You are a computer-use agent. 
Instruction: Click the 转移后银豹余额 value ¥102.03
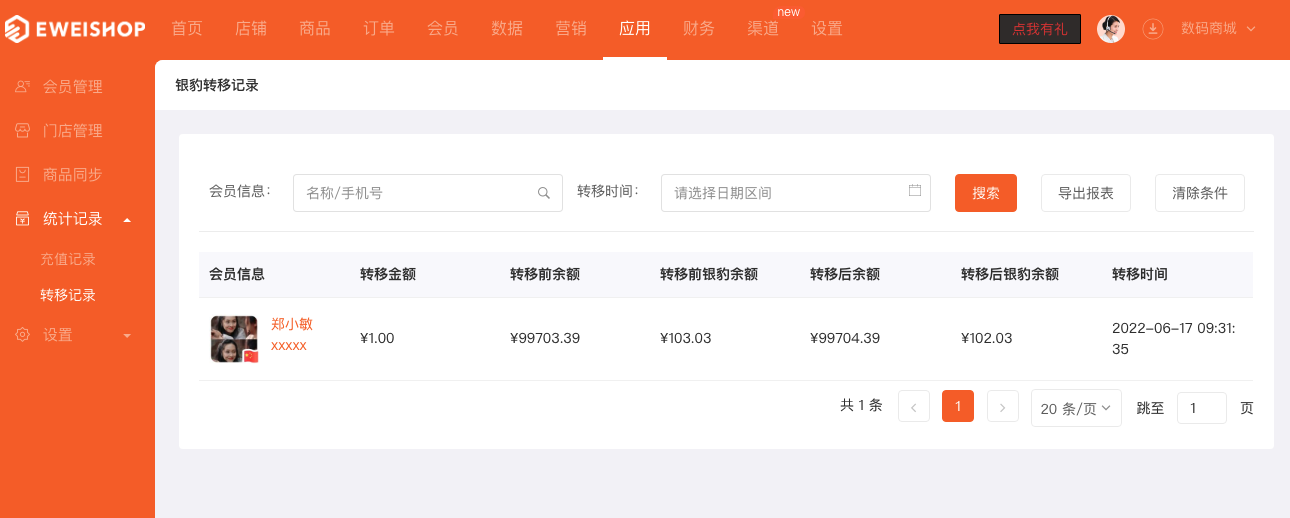tap(987, 338)
